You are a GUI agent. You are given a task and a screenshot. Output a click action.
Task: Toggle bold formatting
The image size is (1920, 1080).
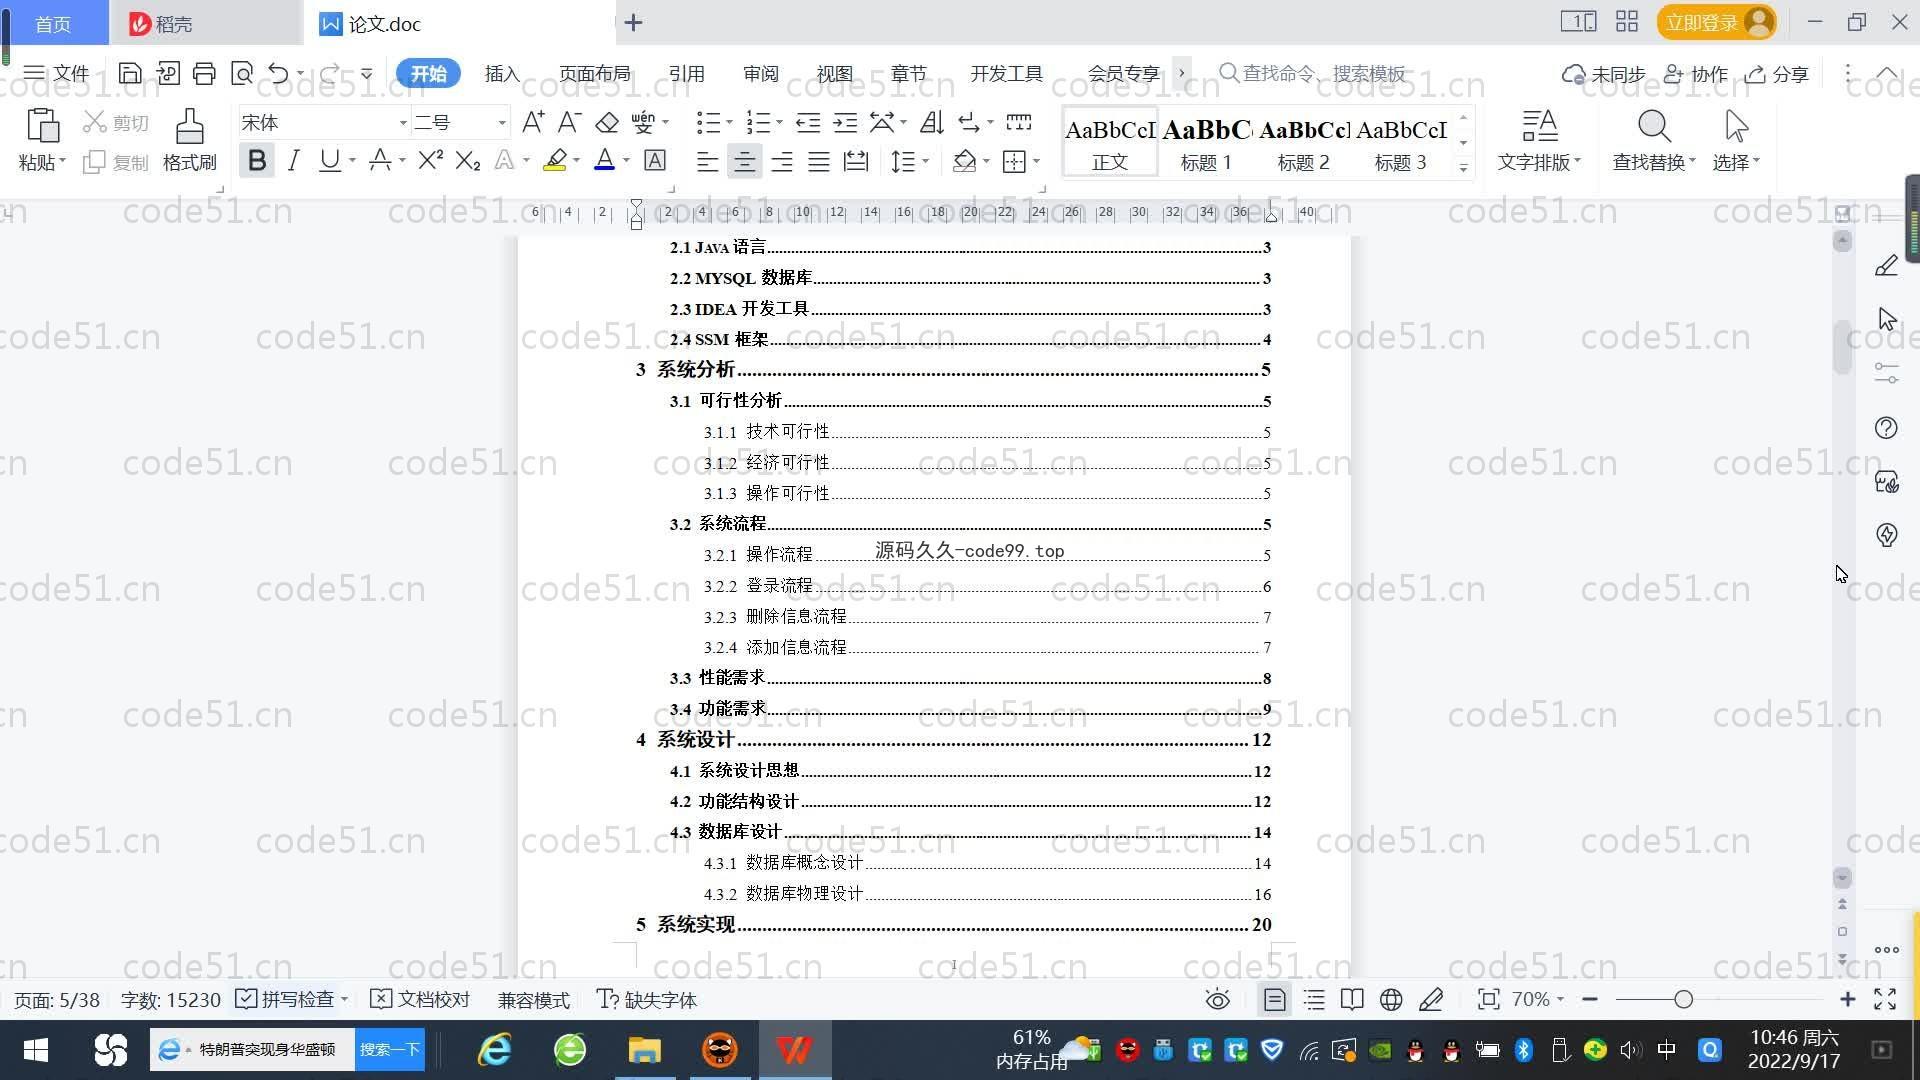pyautogui.click(x=257, y=160)
